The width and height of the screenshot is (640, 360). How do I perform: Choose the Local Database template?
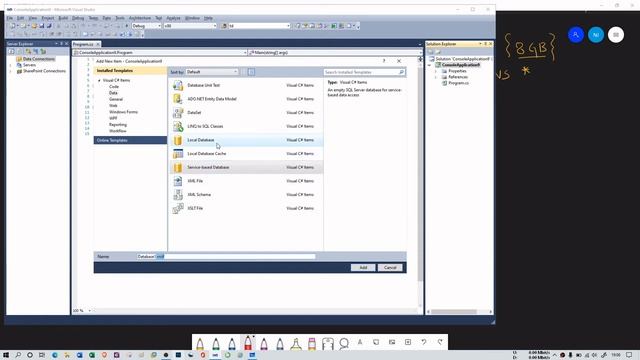(246, 140)
